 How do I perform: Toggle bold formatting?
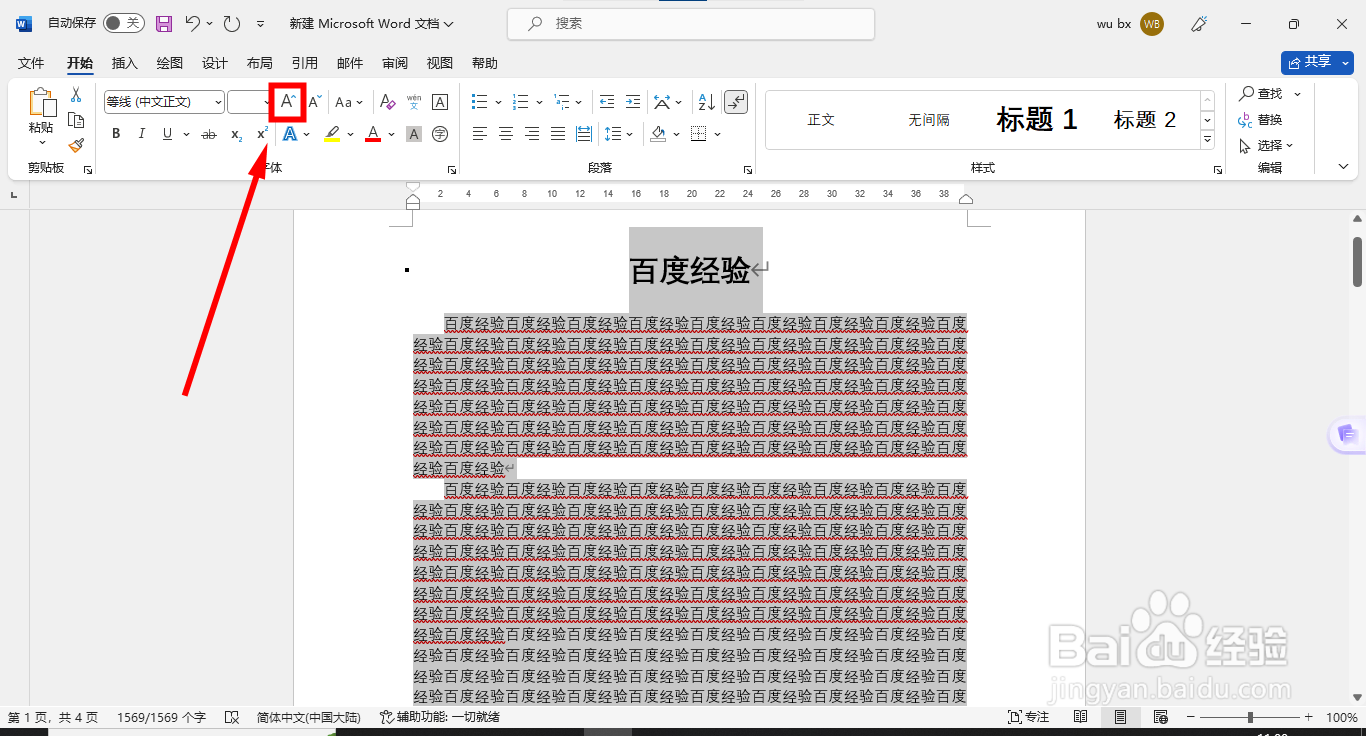click(x=116, y=134)
